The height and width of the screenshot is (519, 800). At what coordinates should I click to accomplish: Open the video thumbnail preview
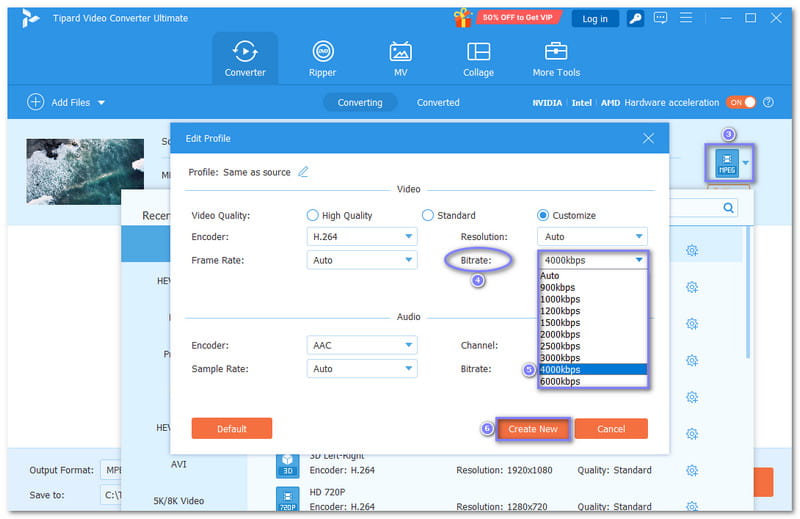point(85,171)
